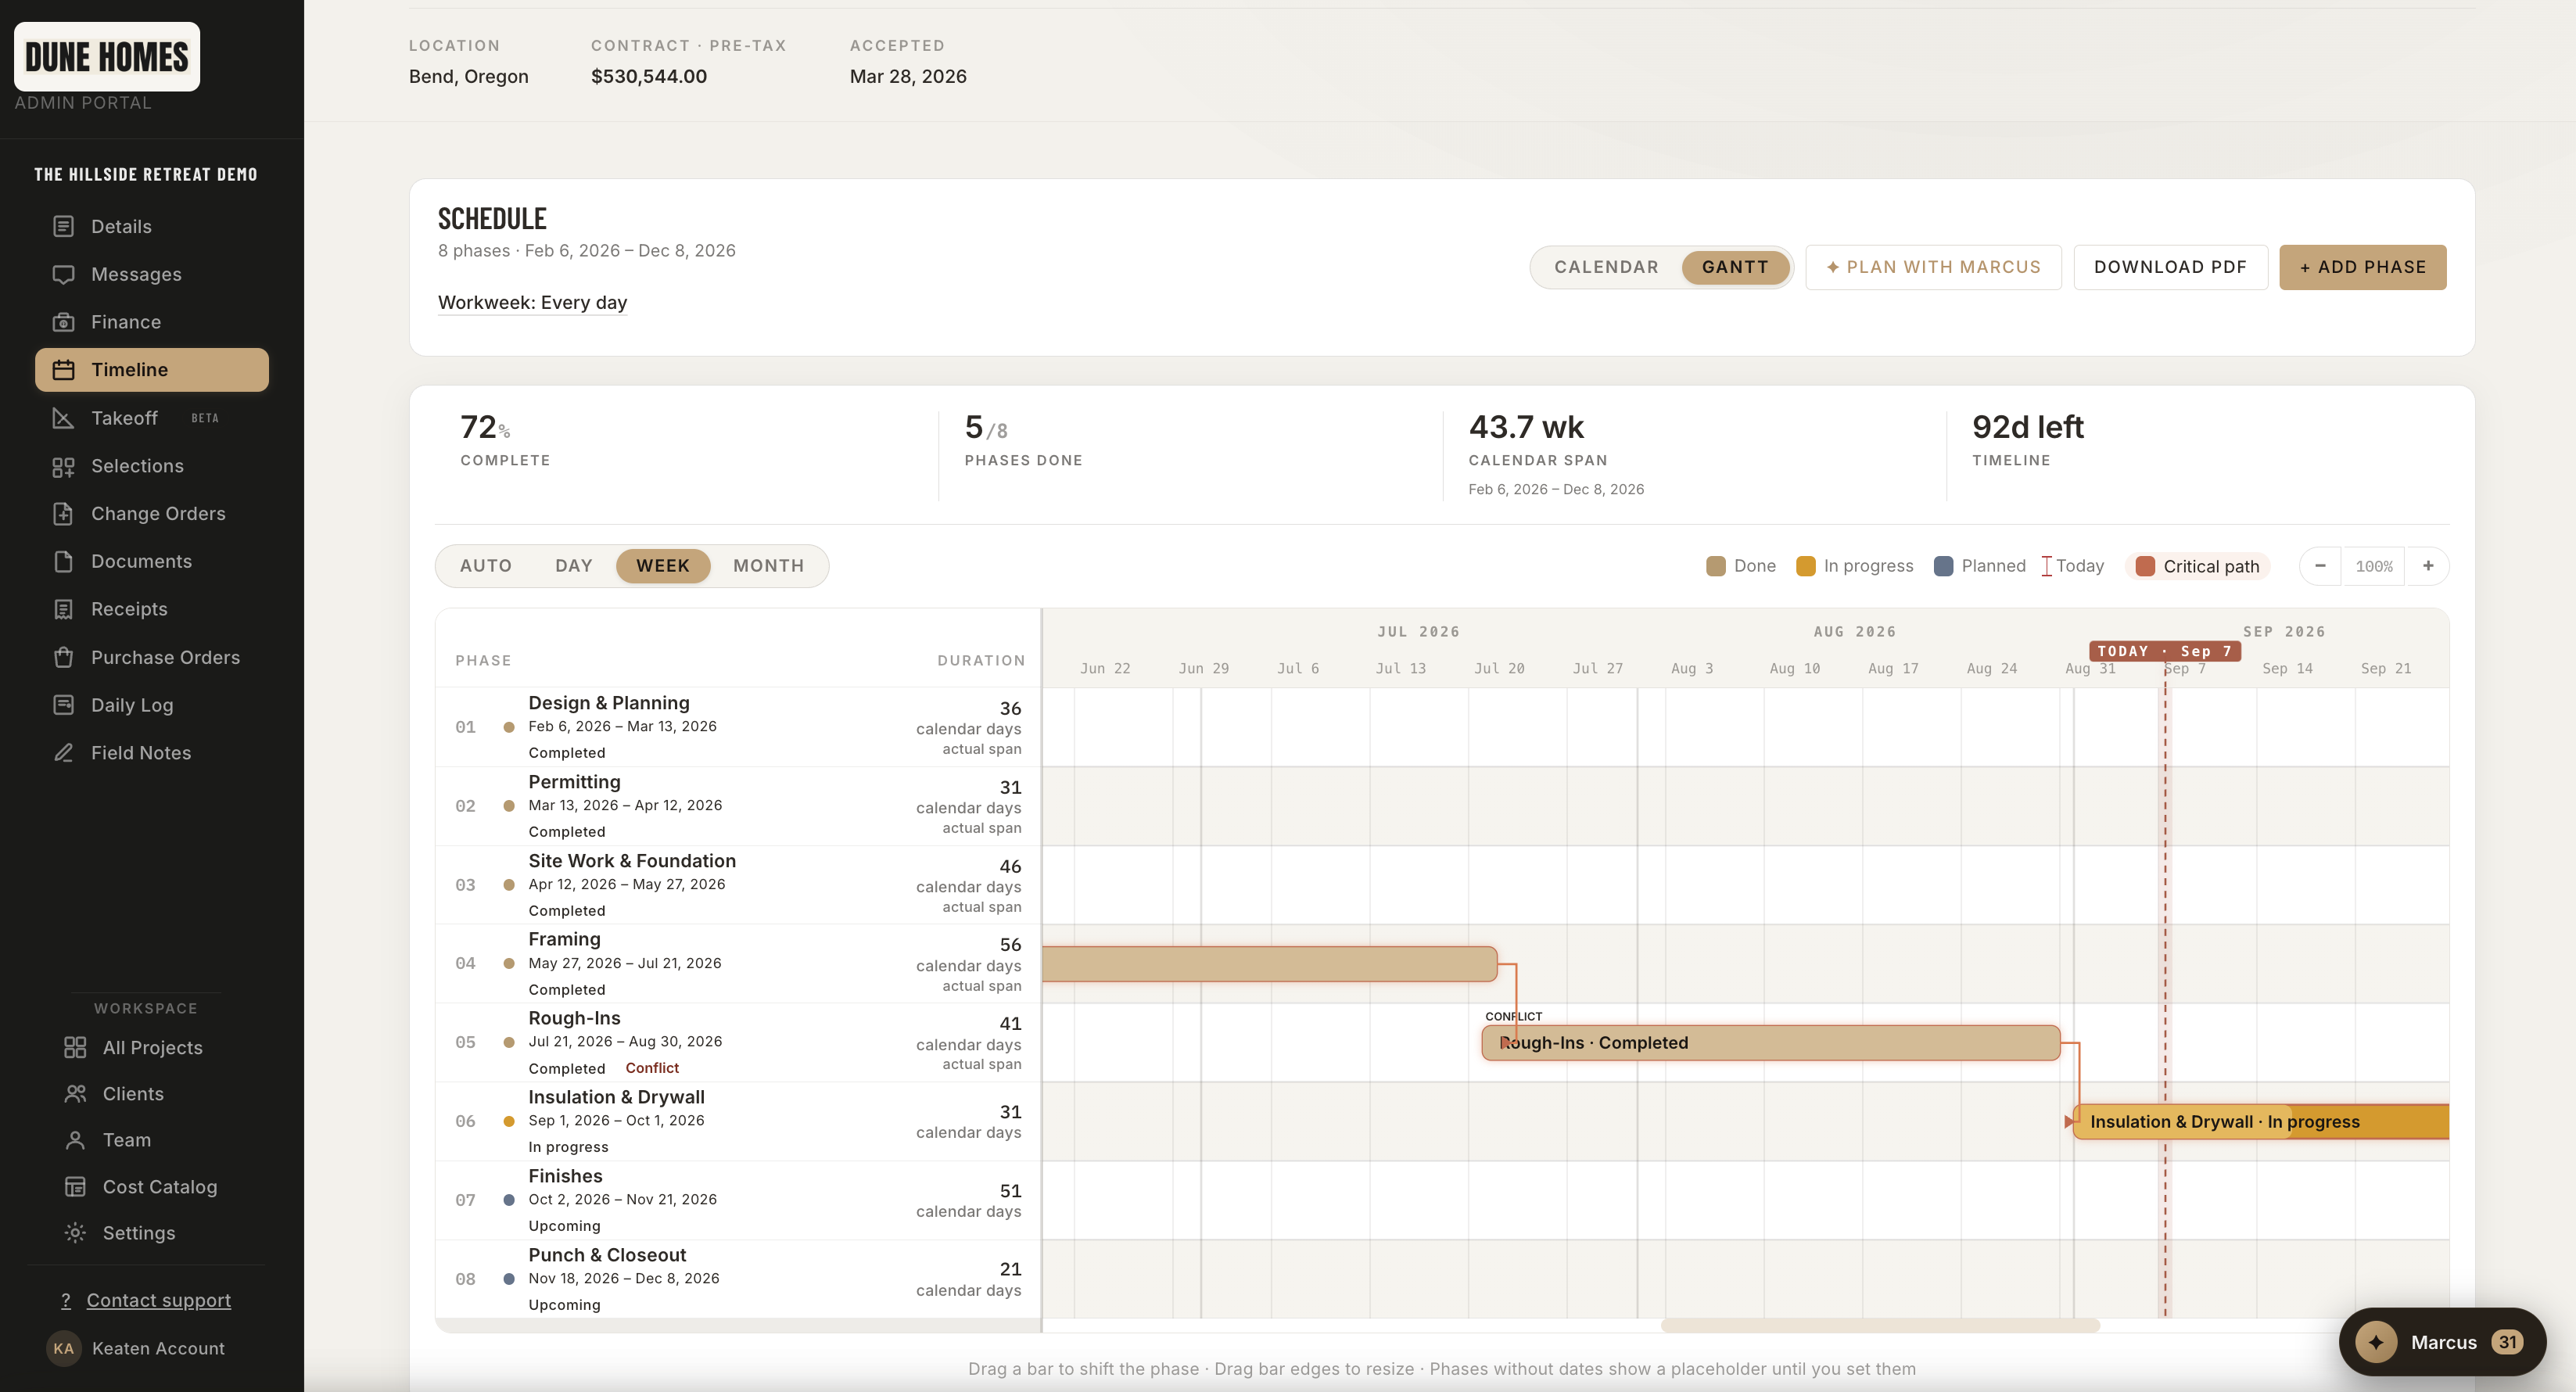
Task: Select the Insulation & Drywall Gantt bar
Action: pos(2261,1121)
